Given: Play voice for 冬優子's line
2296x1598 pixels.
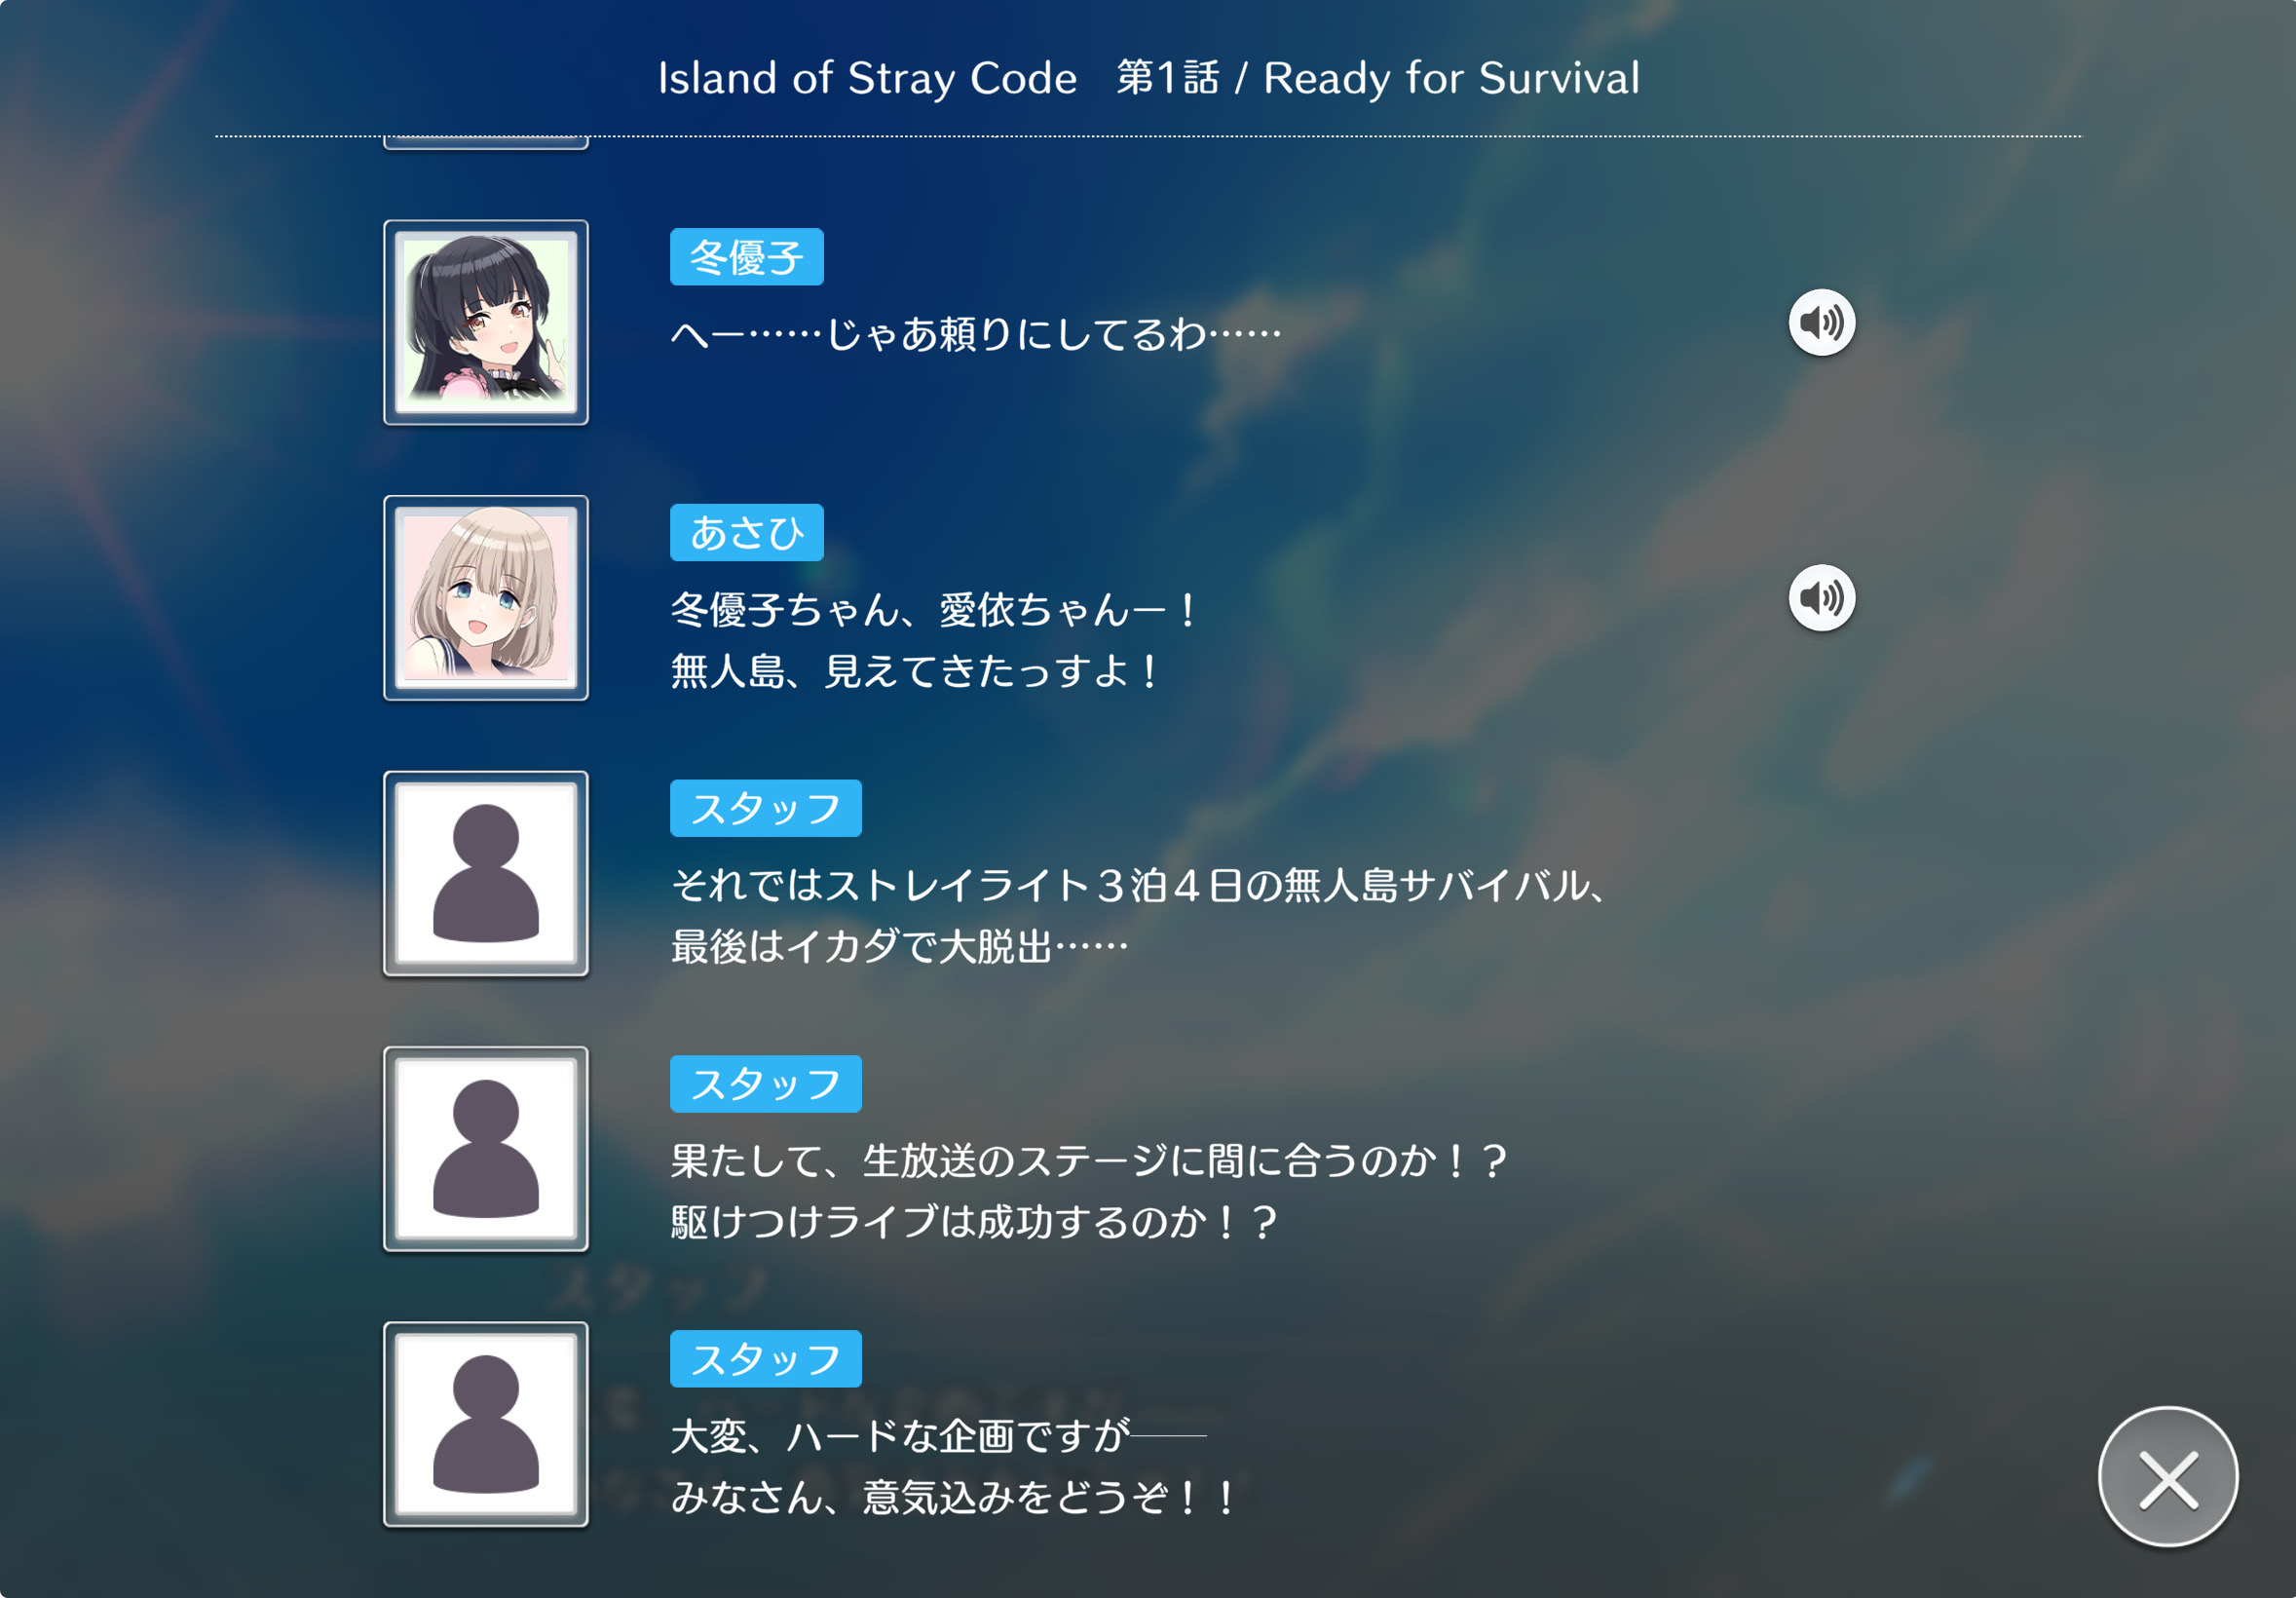Looking at the screenshot, I should tap(1821, 322).
